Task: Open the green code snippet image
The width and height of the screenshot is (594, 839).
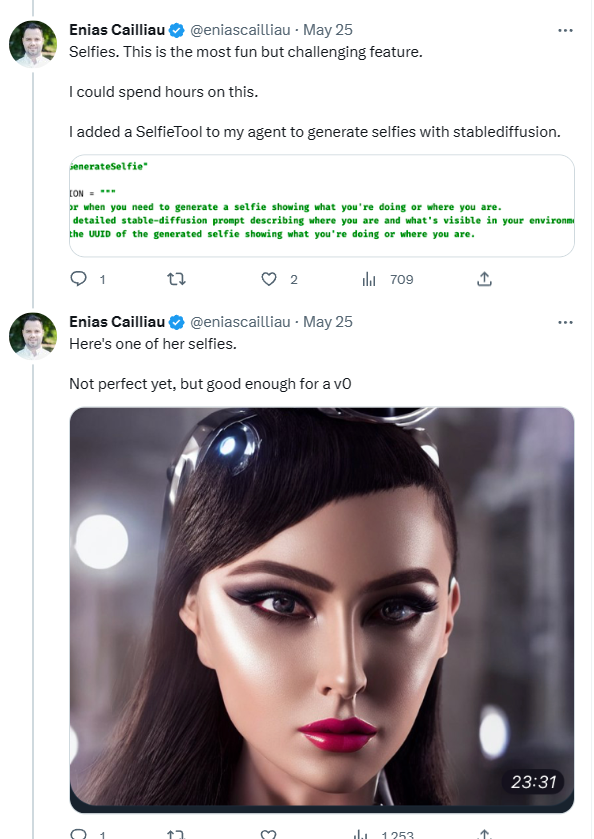Action: 322,206
